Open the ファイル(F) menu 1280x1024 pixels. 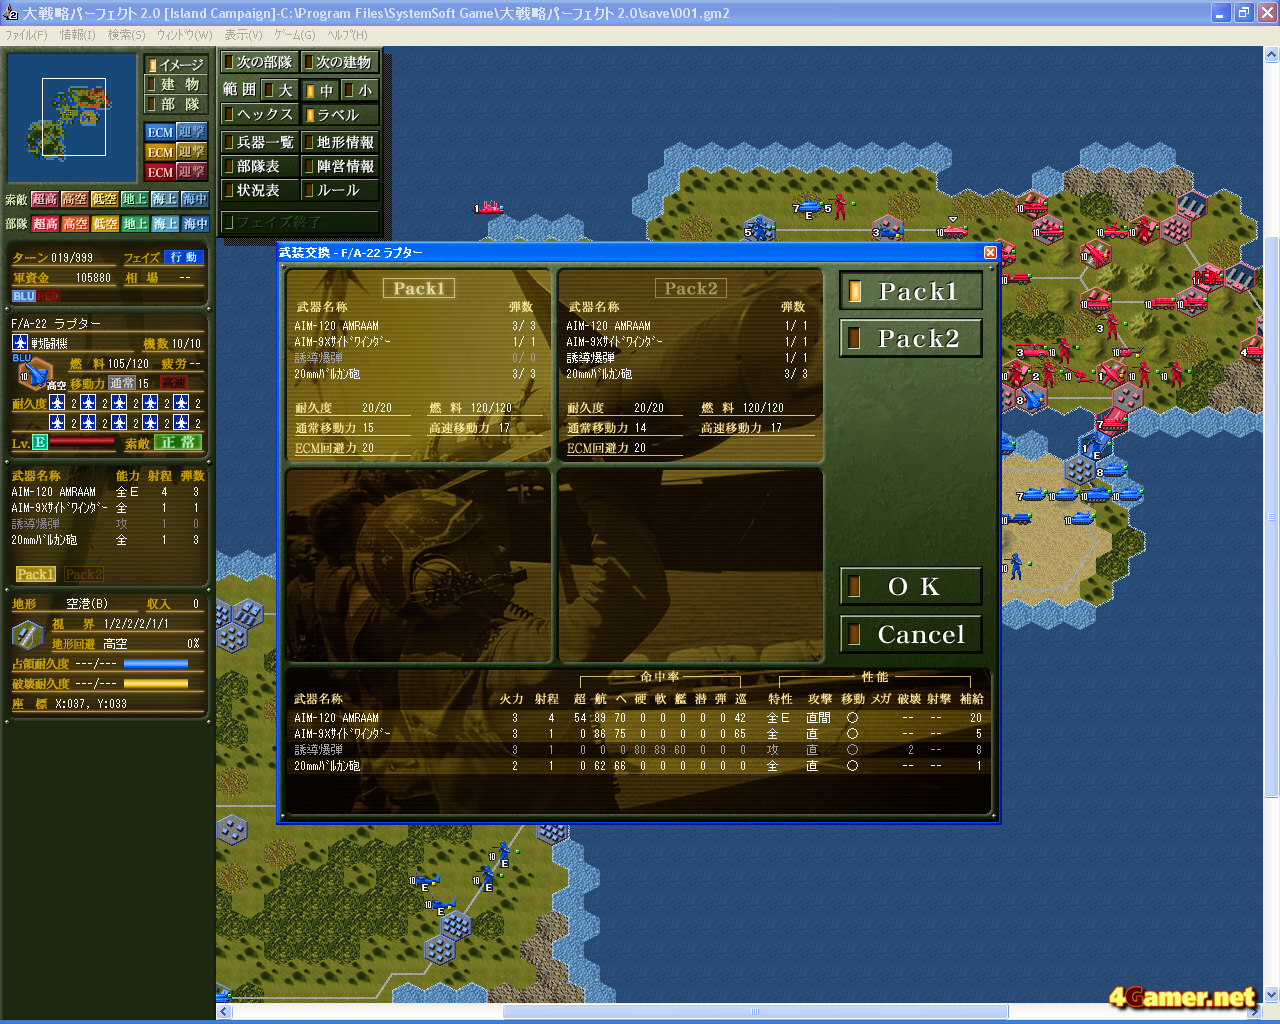(x=26, y=35)
